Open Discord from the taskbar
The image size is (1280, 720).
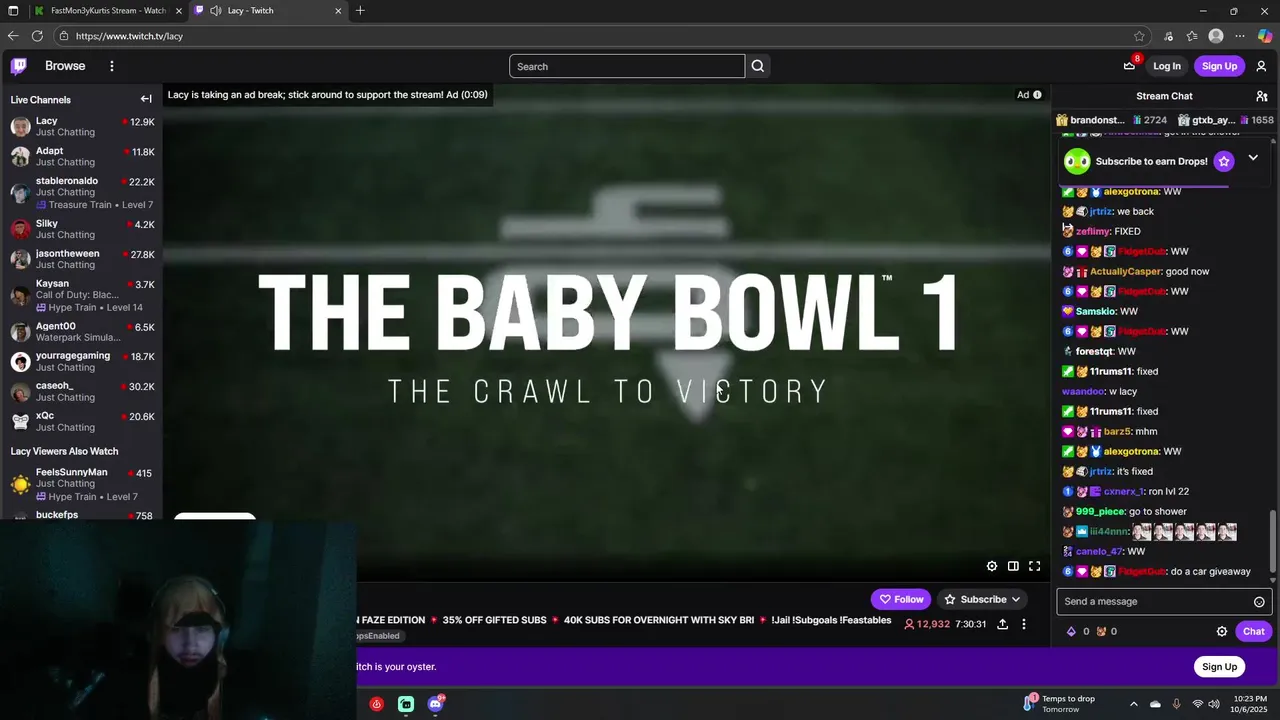click(x=436, y=704)
